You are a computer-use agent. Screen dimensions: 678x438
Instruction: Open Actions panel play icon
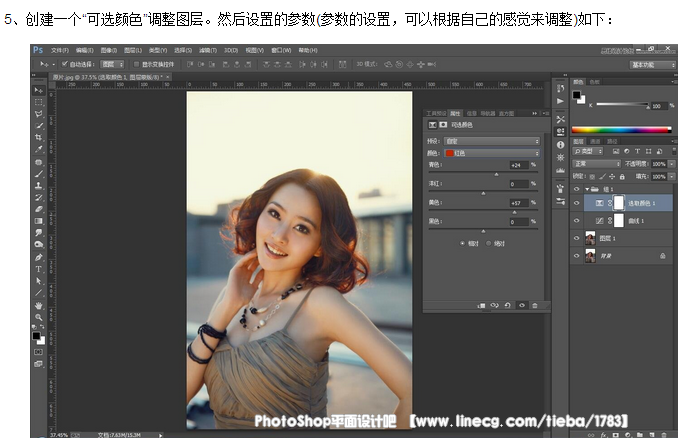[x=560, y=101]
